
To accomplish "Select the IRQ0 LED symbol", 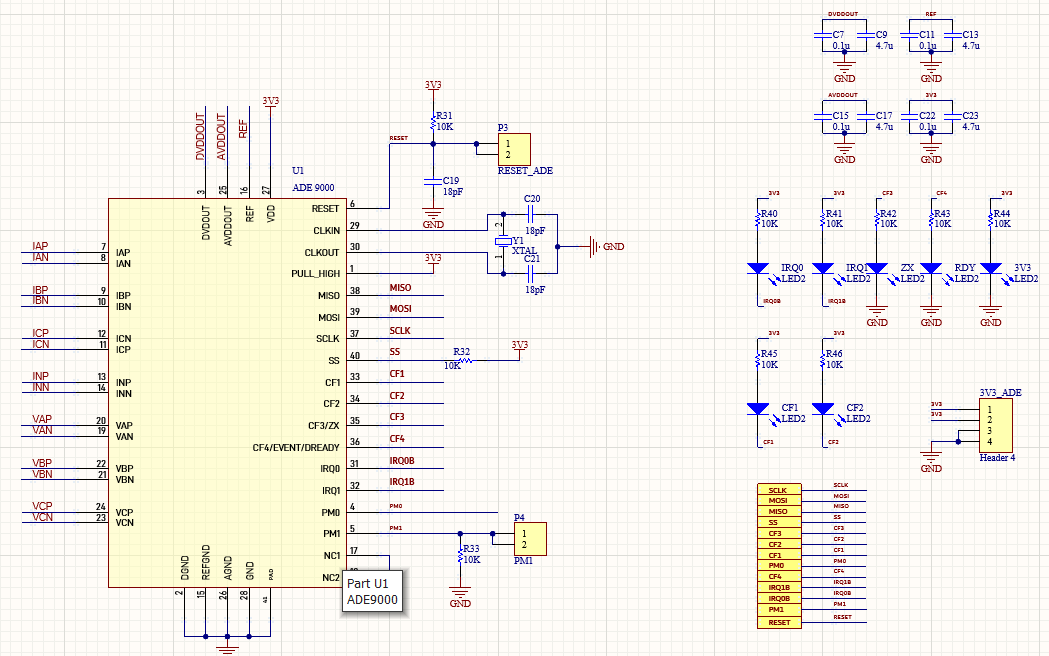I will 757,268.
